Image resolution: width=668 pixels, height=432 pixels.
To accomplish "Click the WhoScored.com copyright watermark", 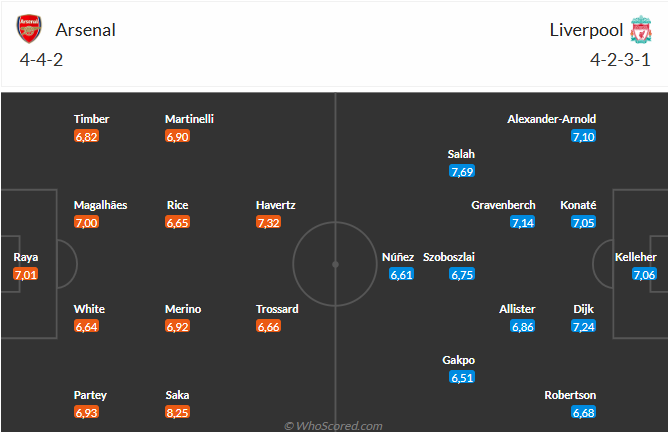I will point(333,425).
